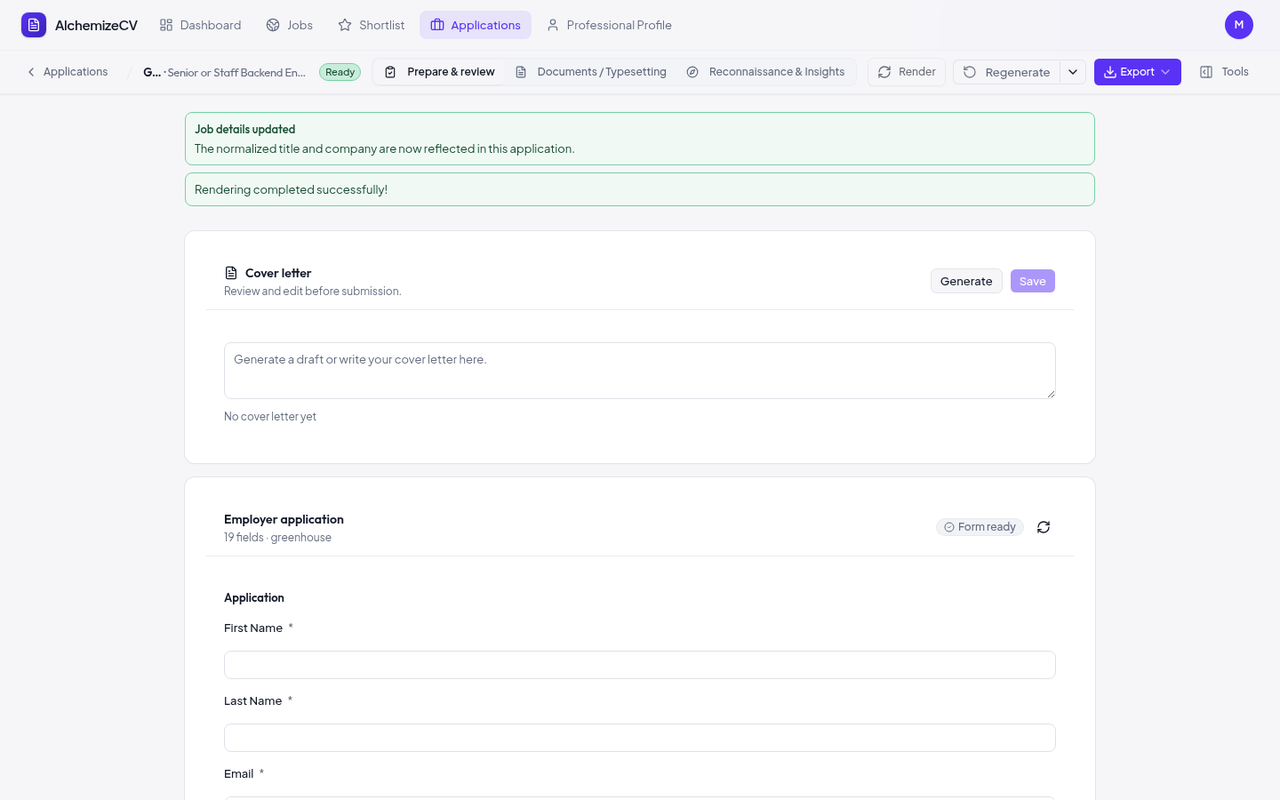Click the Regenerate button
This screenshot has width=1280, height=800.
[x=1007, y=72]
